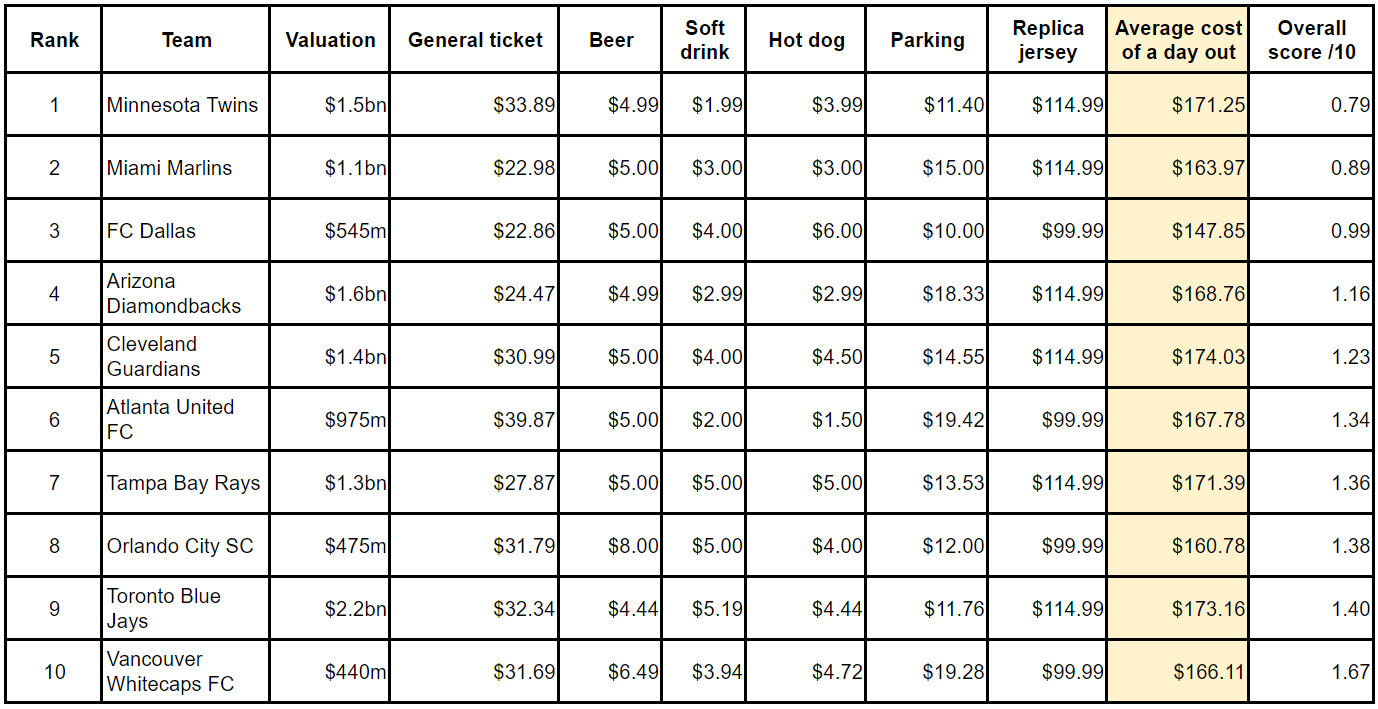Click the Miami Marlins team cell
The width and height of the screenshot is (1378, 709).
(170, 168)
